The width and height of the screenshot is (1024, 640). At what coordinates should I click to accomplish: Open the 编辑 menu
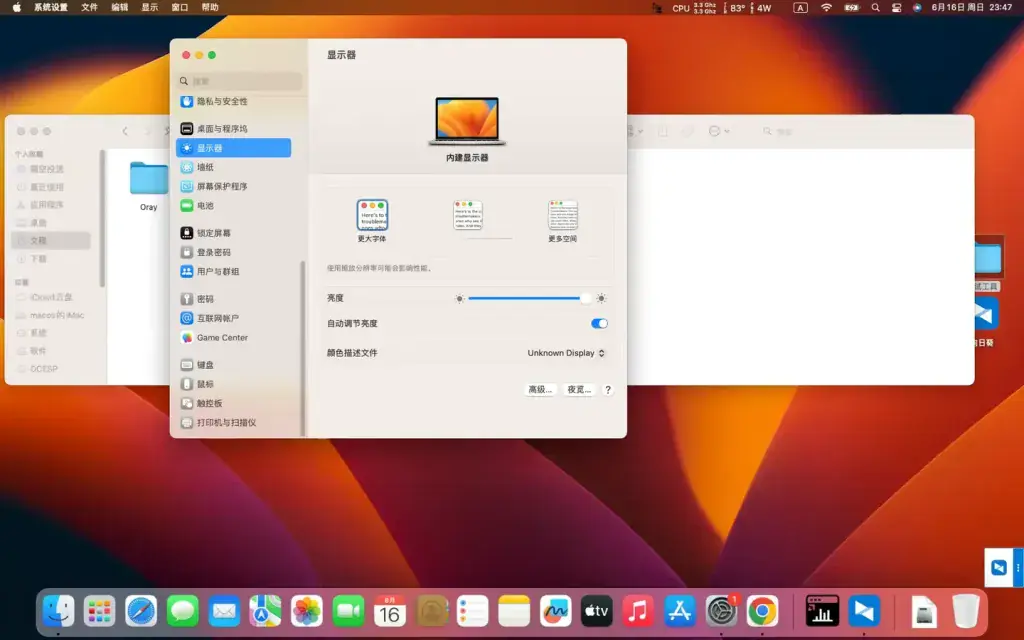point(120,8)
